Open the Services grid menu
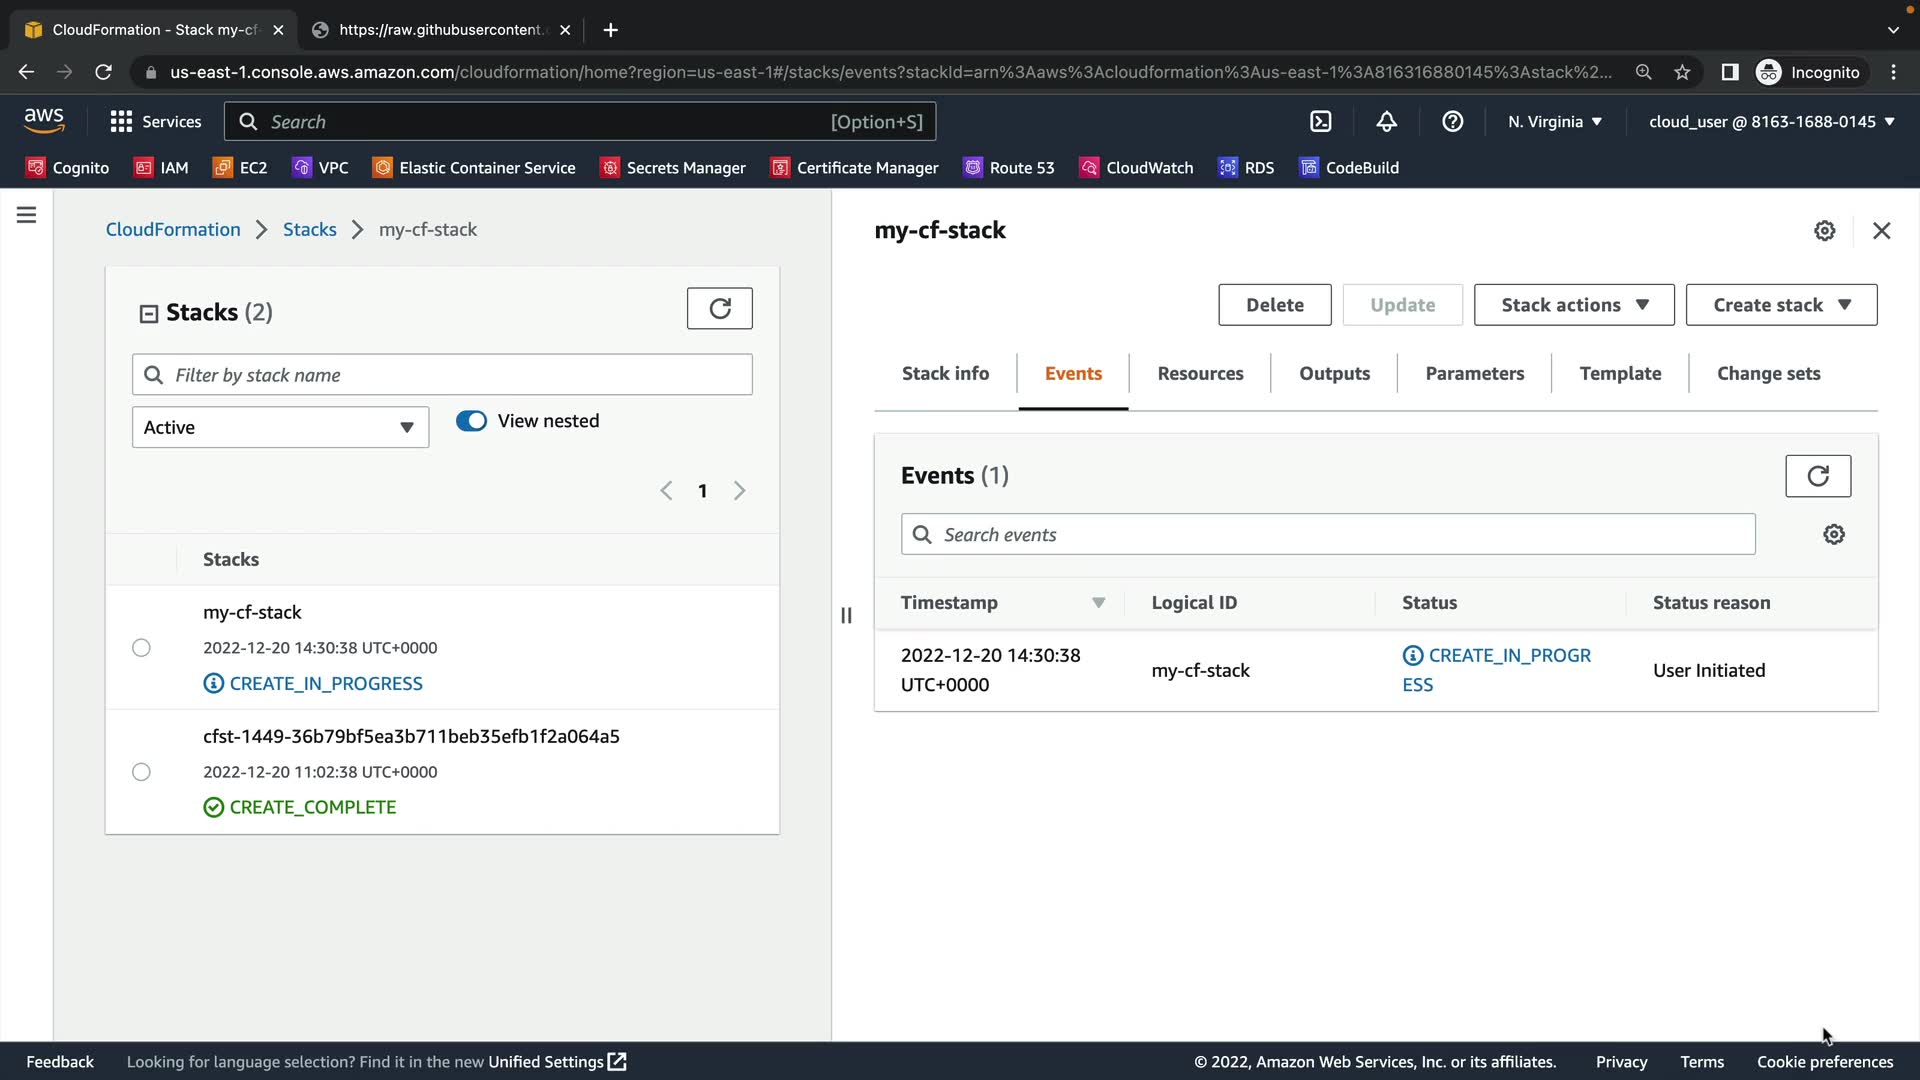This screenshot has width=1920, height=1080. [x=155, y=122]
